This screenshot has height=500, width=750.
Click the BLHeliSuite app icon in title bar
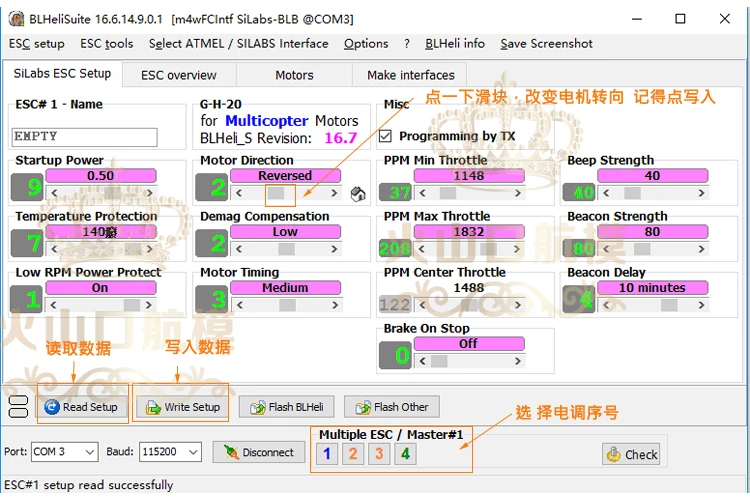[x=17, y=19]
